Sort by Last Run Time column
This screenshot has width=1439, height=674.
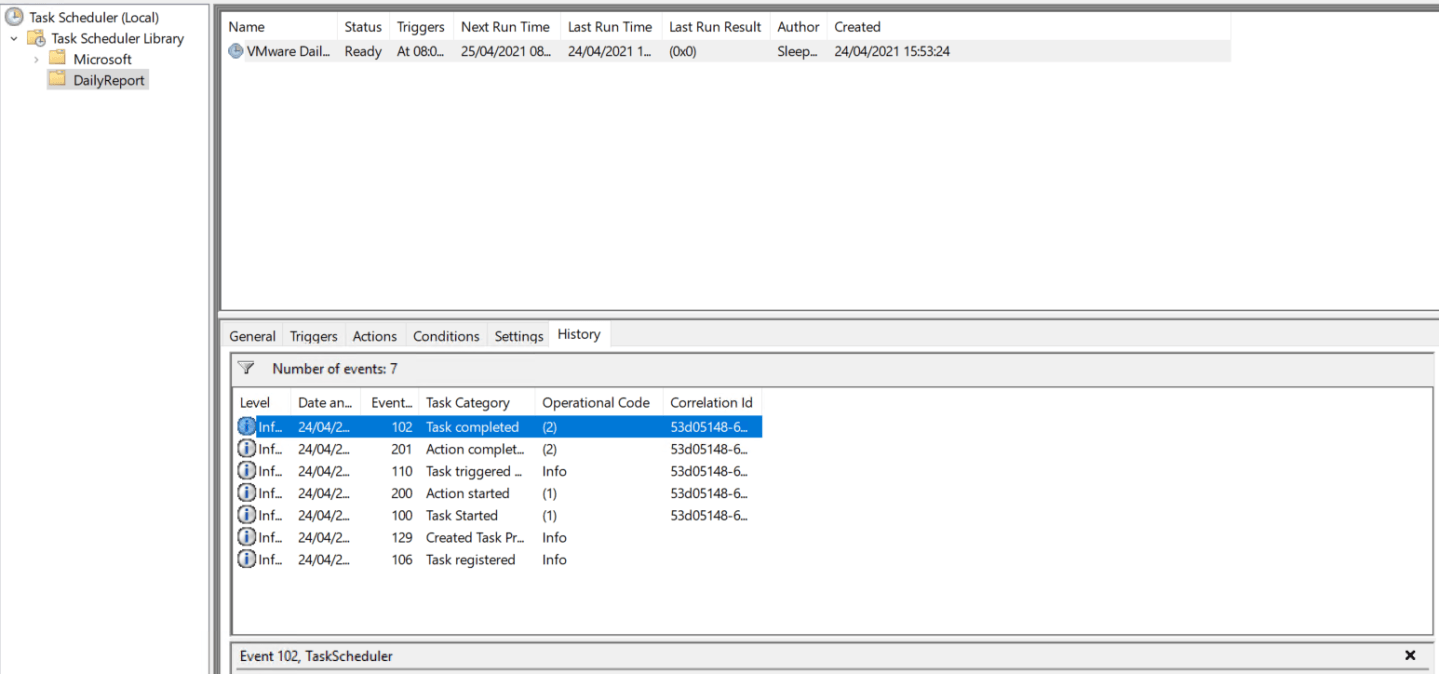coord(610,27)
